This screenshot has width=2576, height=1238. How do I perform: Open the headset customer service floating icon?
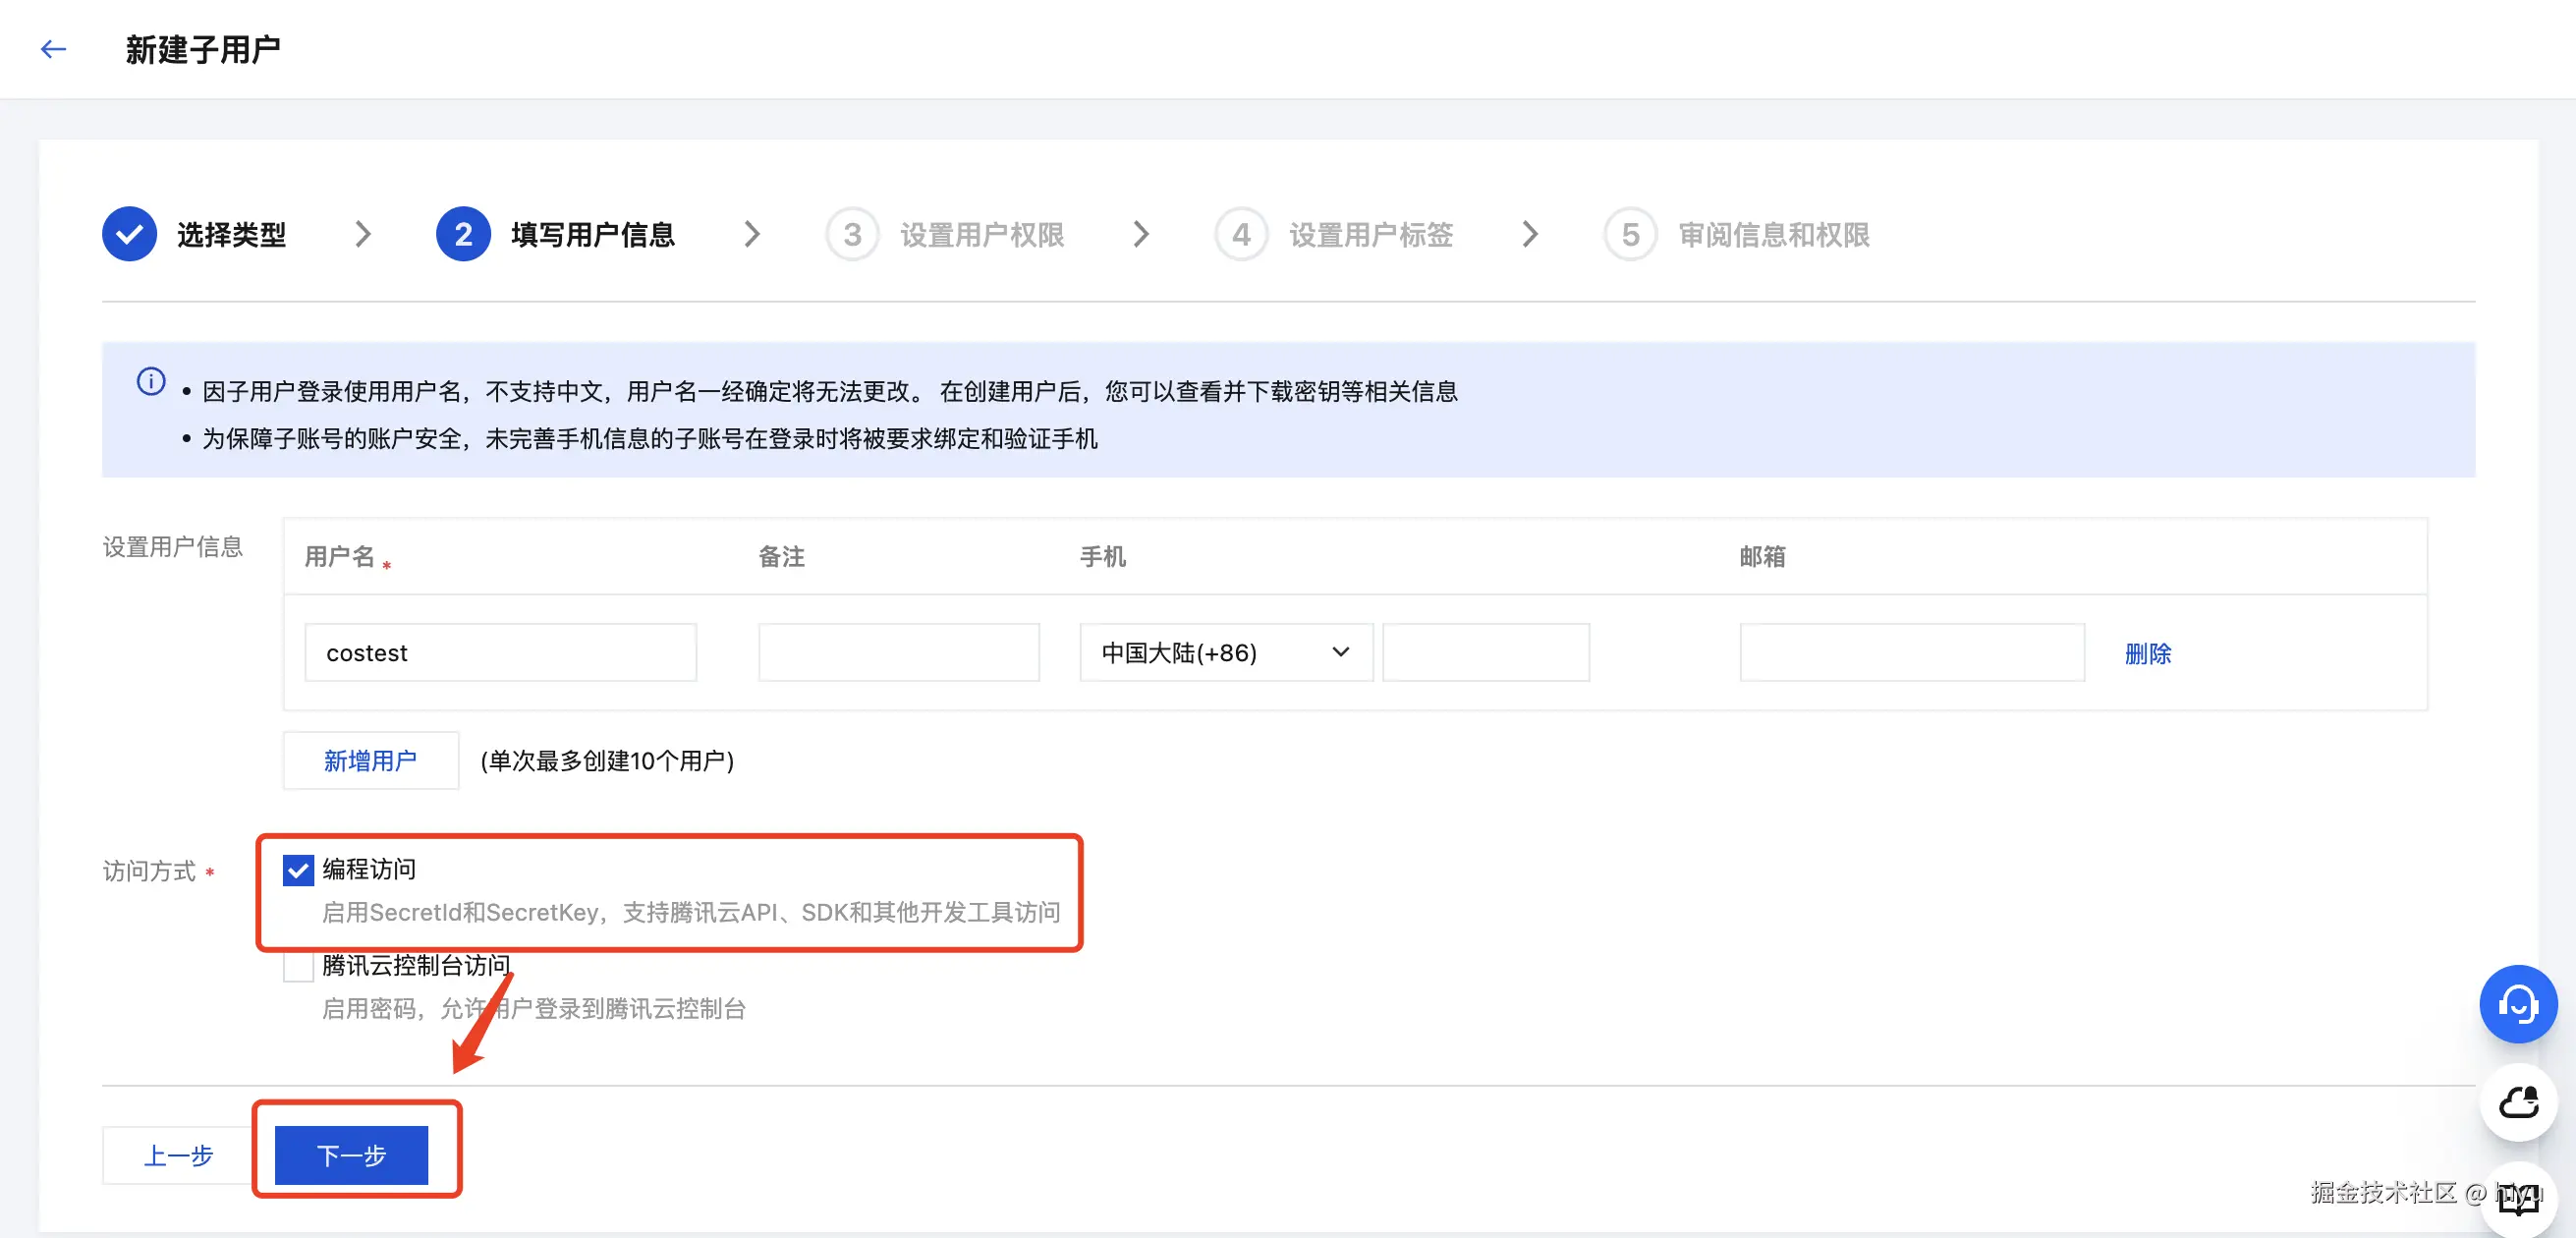pyautogui.click(x=2517, y=1003)
